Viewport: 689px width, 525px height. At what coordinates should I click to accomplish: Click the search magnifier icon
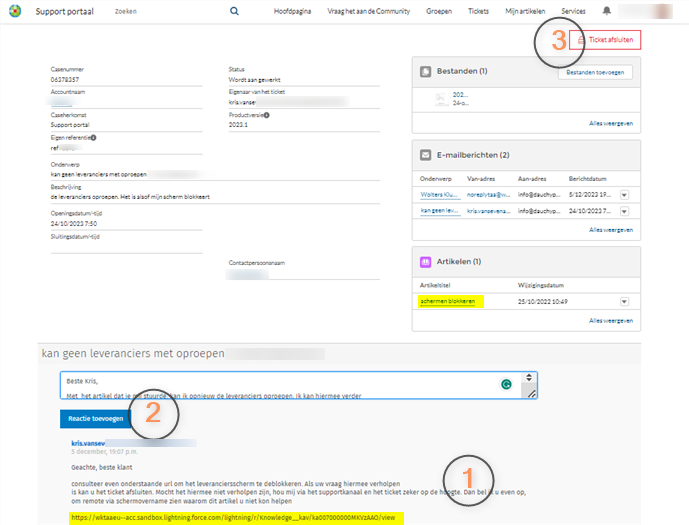pos(234,11)
